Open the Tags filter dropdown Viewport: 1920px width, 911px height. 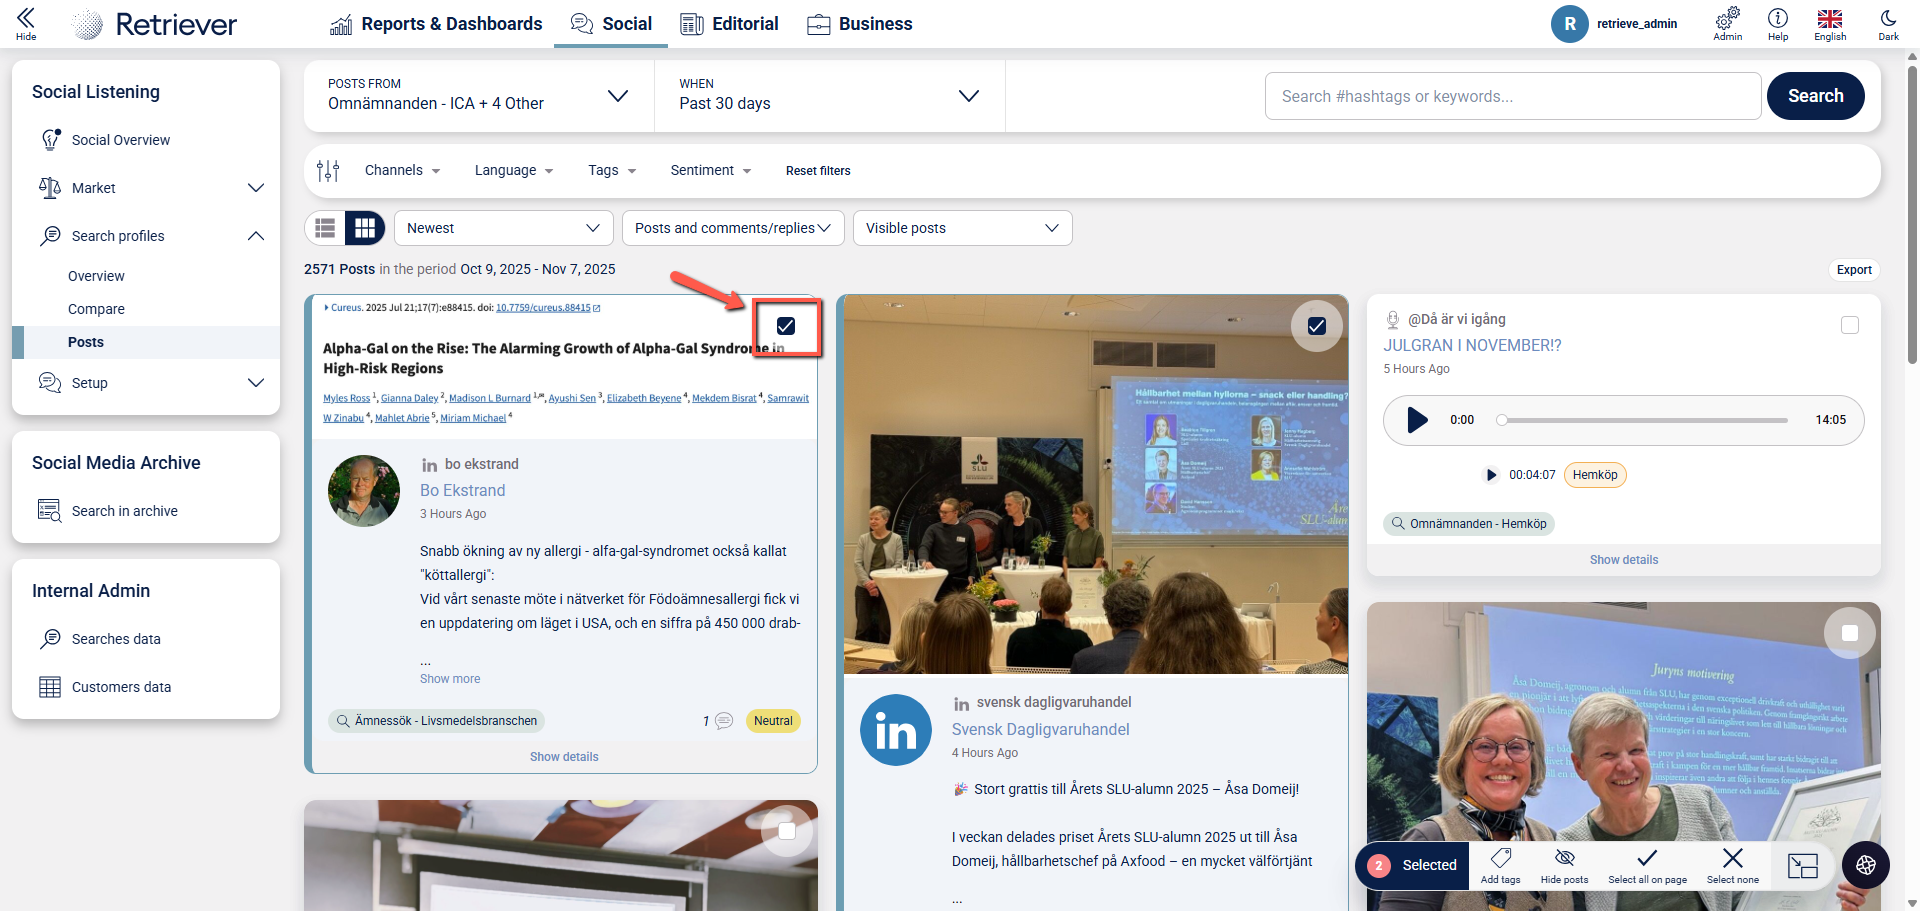[612, 171]
